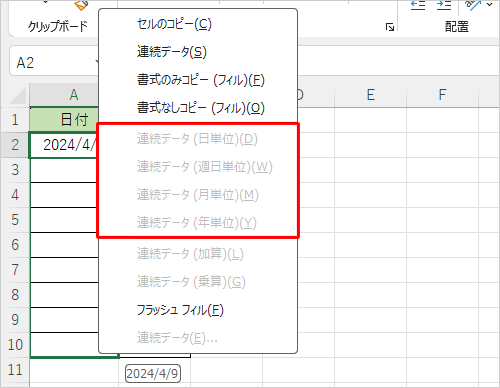The width and height of the screenshot is (500, 388).
Task: Select row 10 header
Action: [15, 345]
